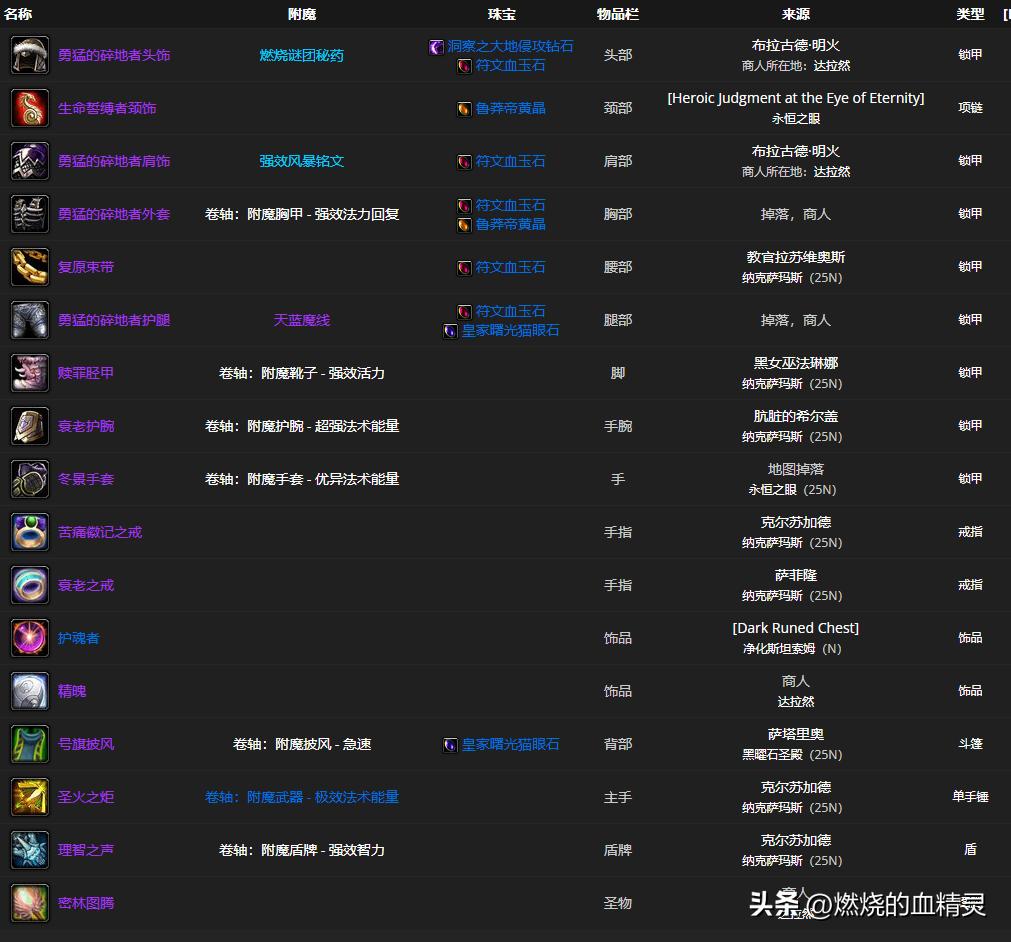Select the 生命誓缚者颈饰 necklace icon
The height and width of the screenshot is (942, 1011).
(x=29, y=107)
